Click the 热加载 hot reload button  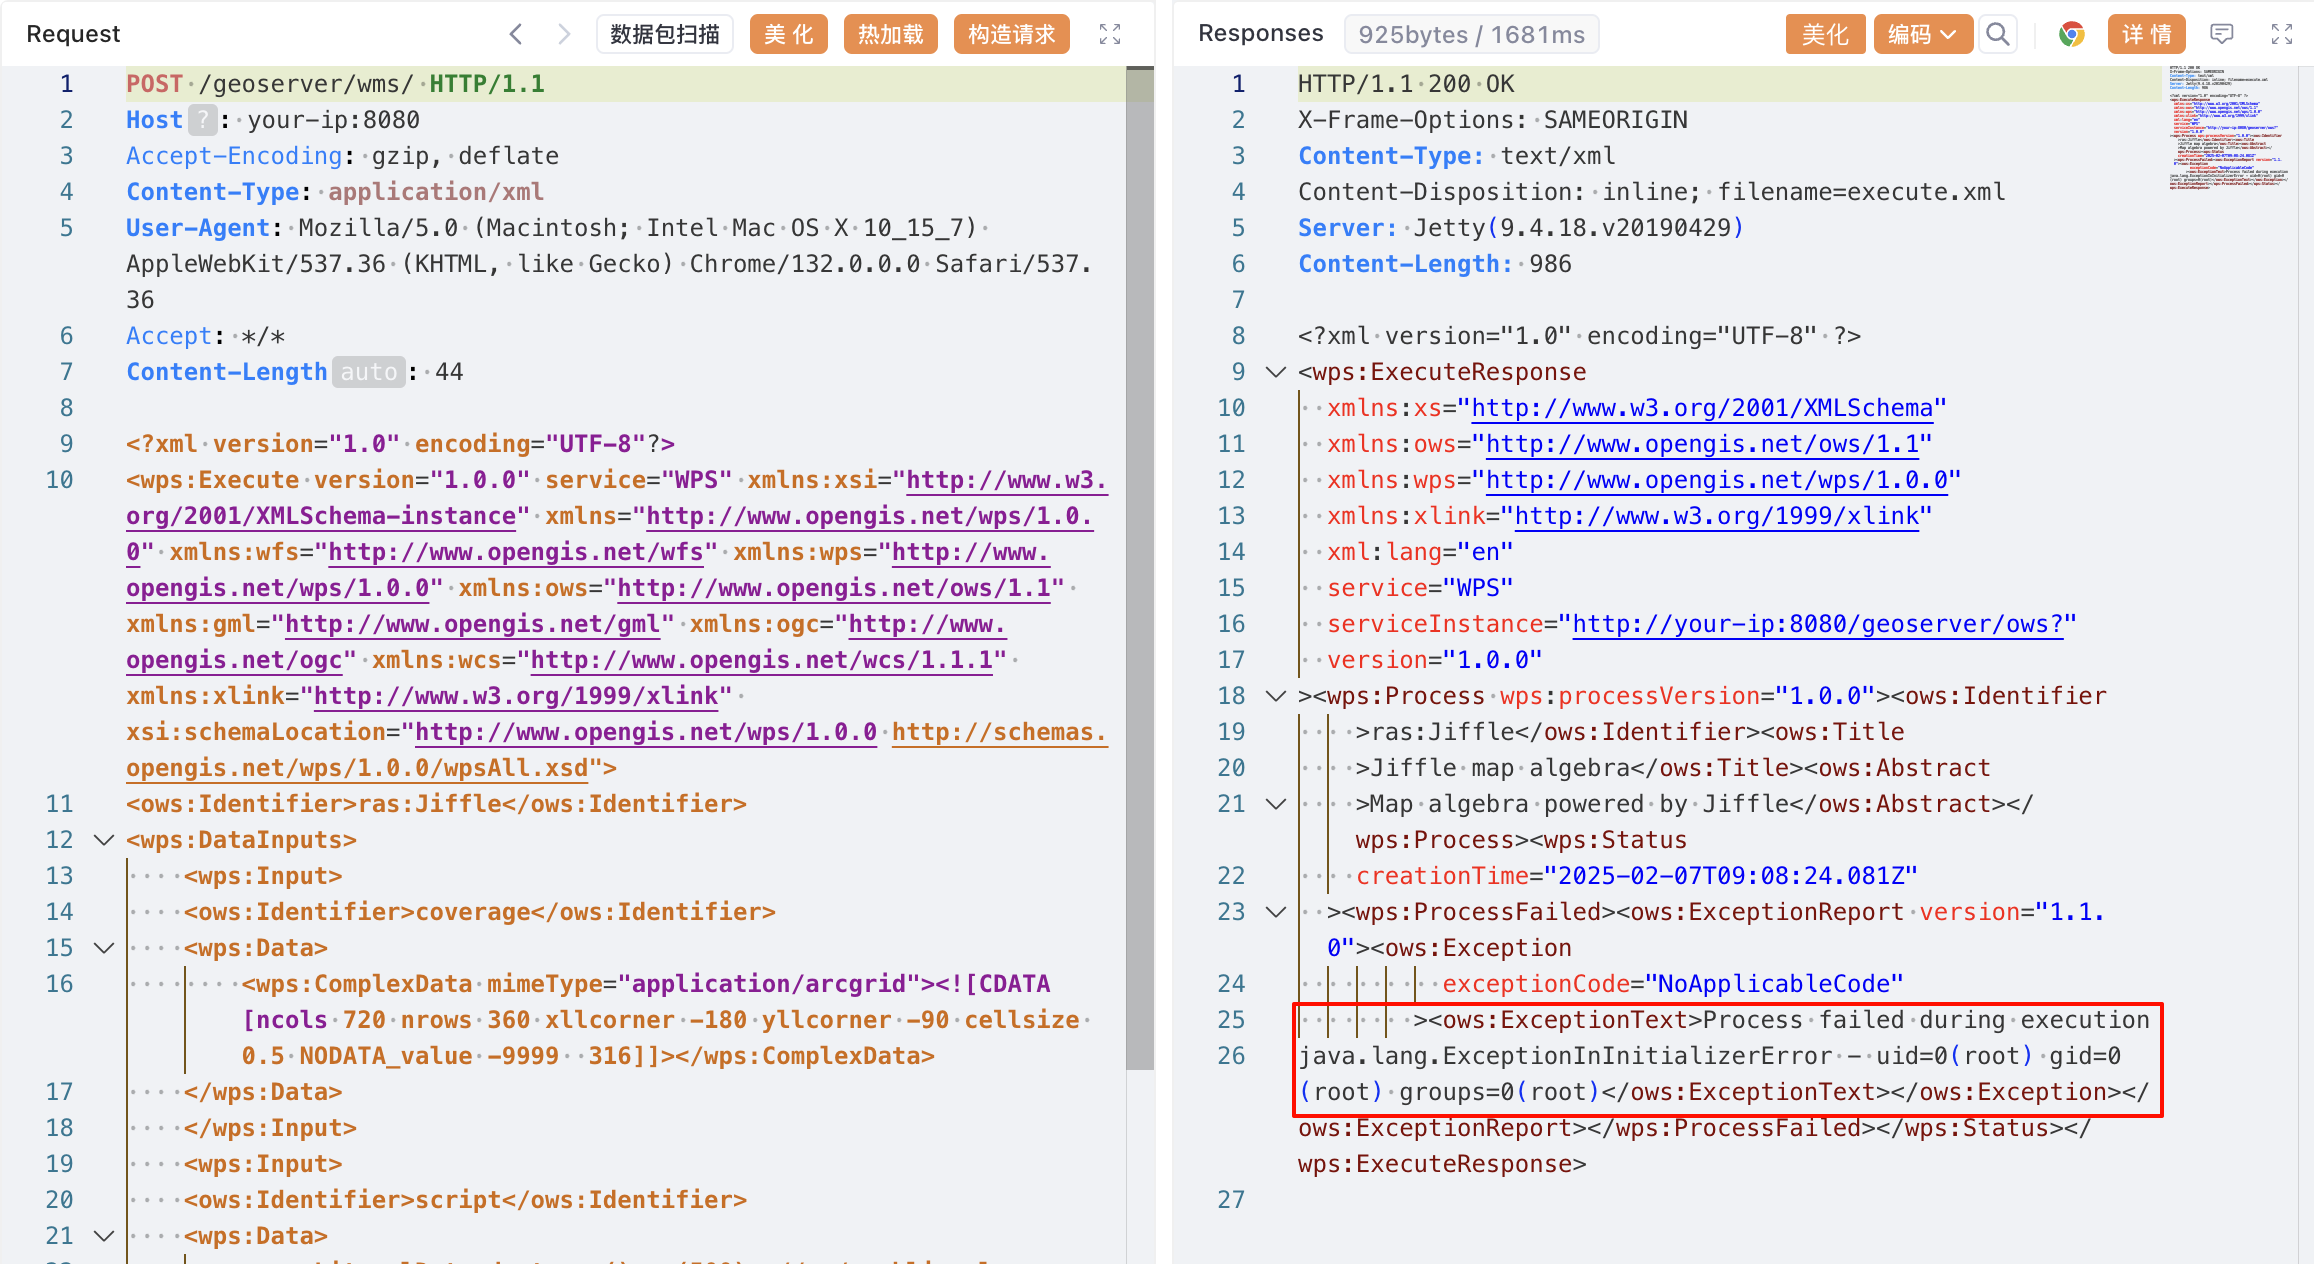(x=890, y=34)
